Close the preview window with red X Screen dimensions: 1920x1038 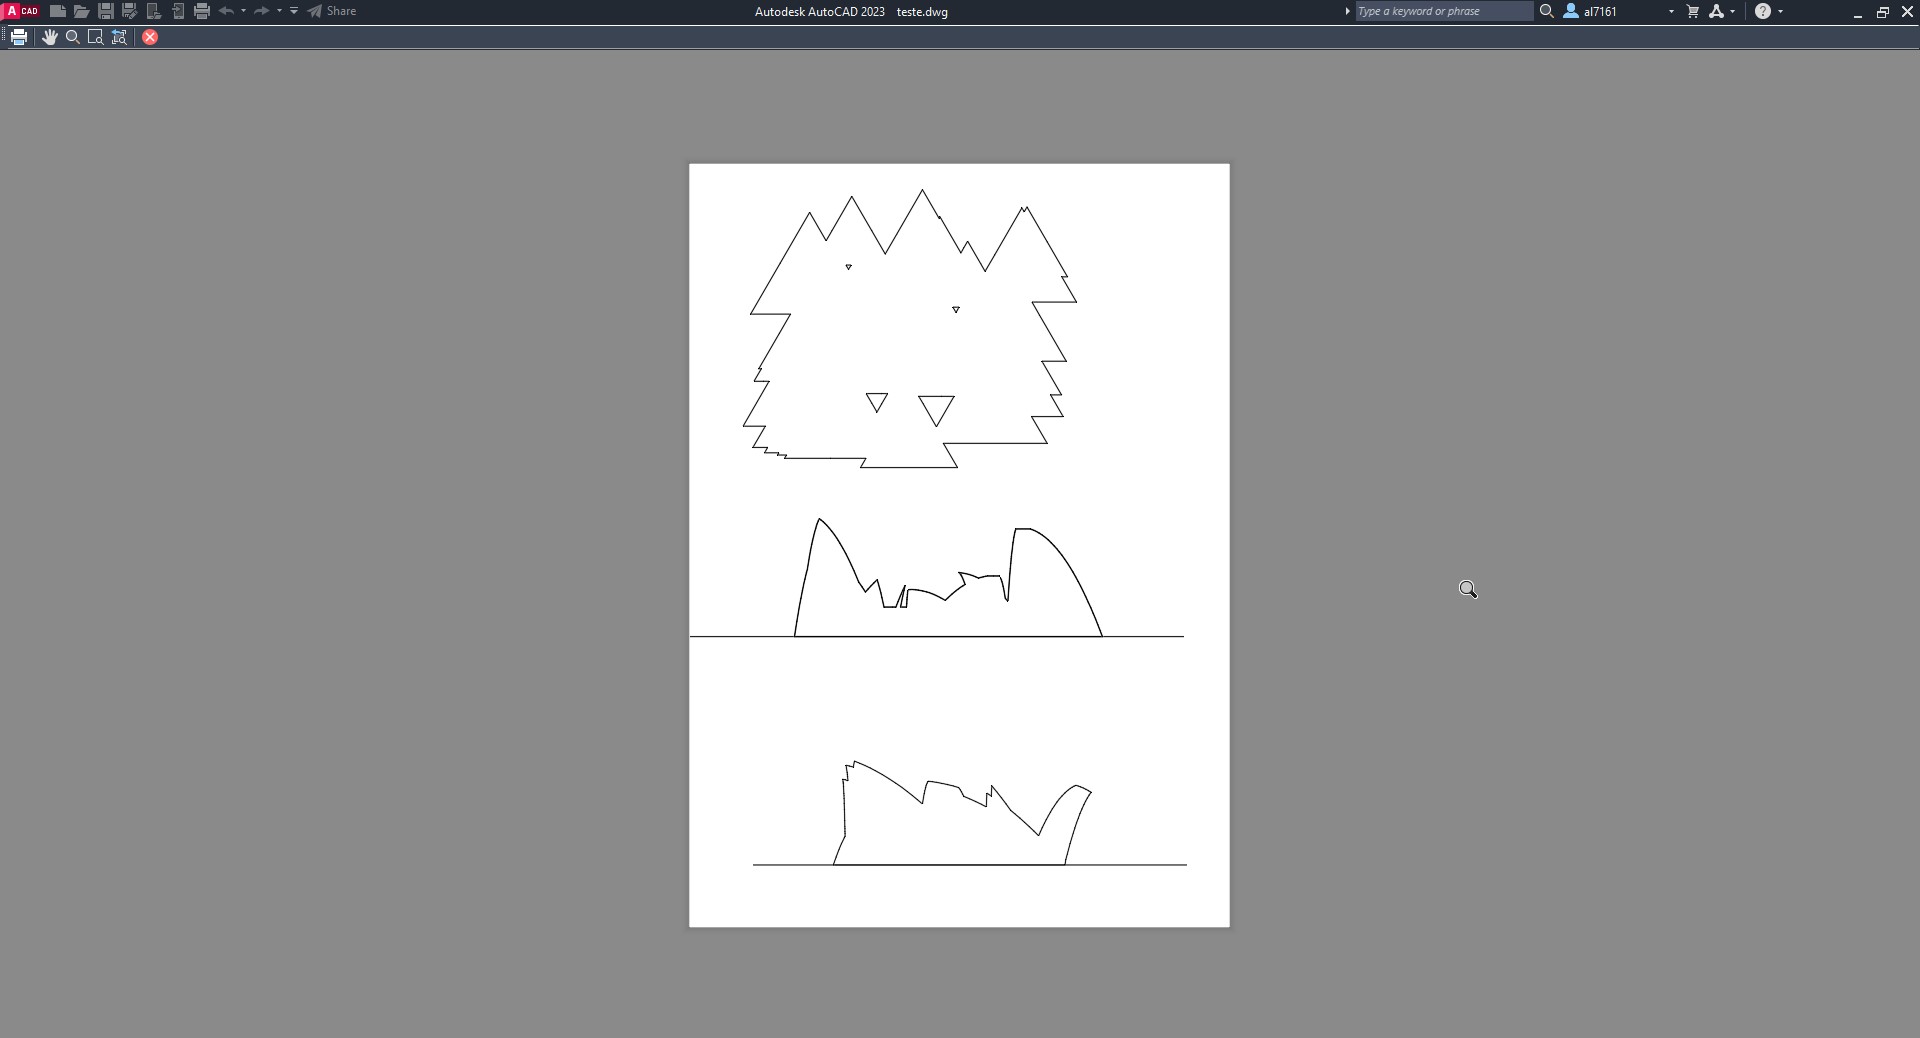[x=150, y=37]
